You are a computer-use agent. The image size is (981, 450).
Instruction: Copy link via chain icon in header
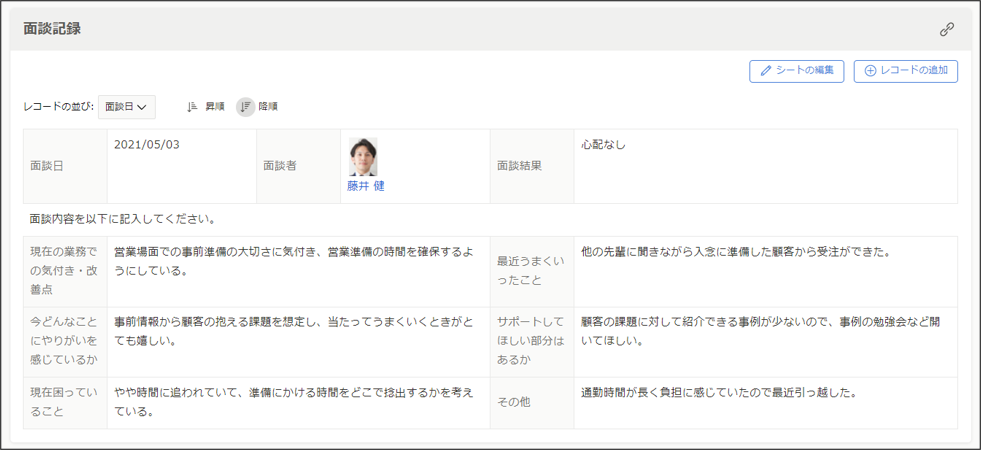947,29
